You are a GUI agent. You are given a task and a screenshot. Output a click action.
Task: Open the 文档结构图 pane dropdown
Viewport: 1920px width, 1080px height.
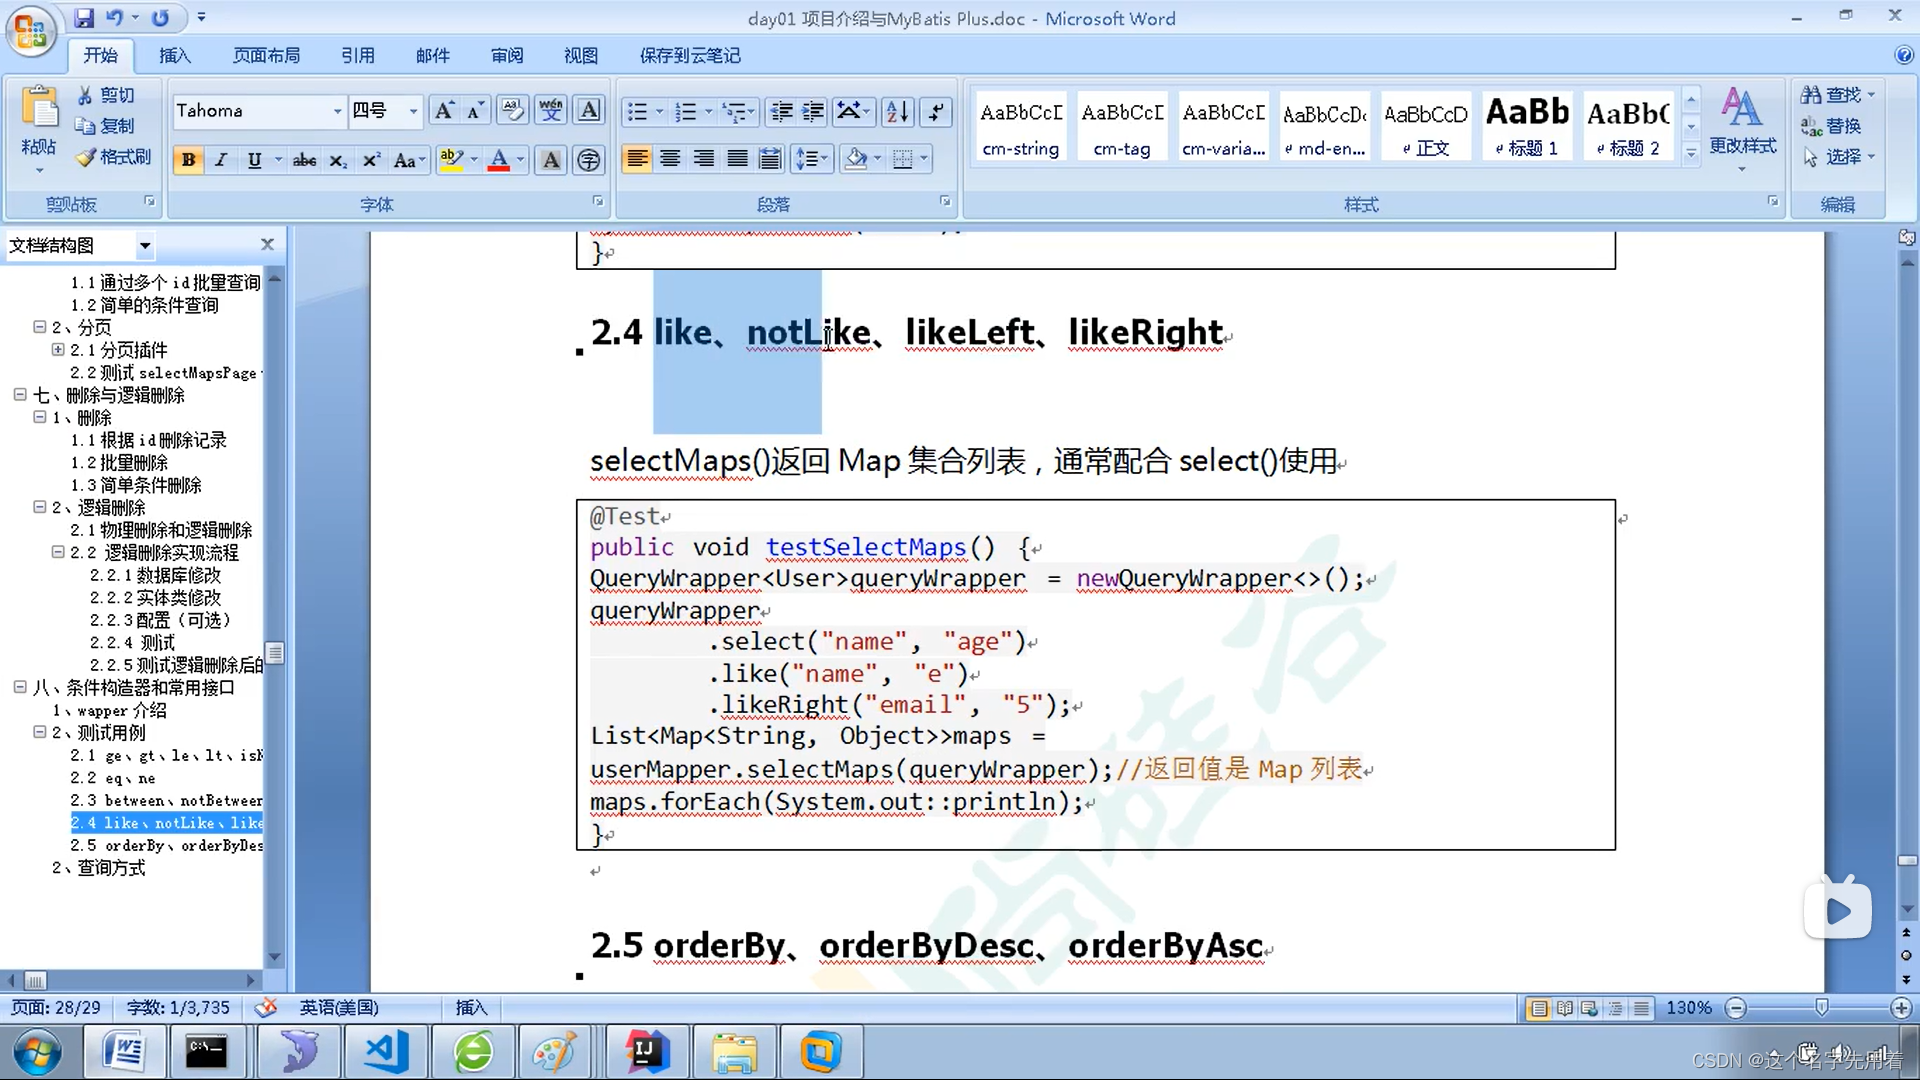click(x=145, y=245)
